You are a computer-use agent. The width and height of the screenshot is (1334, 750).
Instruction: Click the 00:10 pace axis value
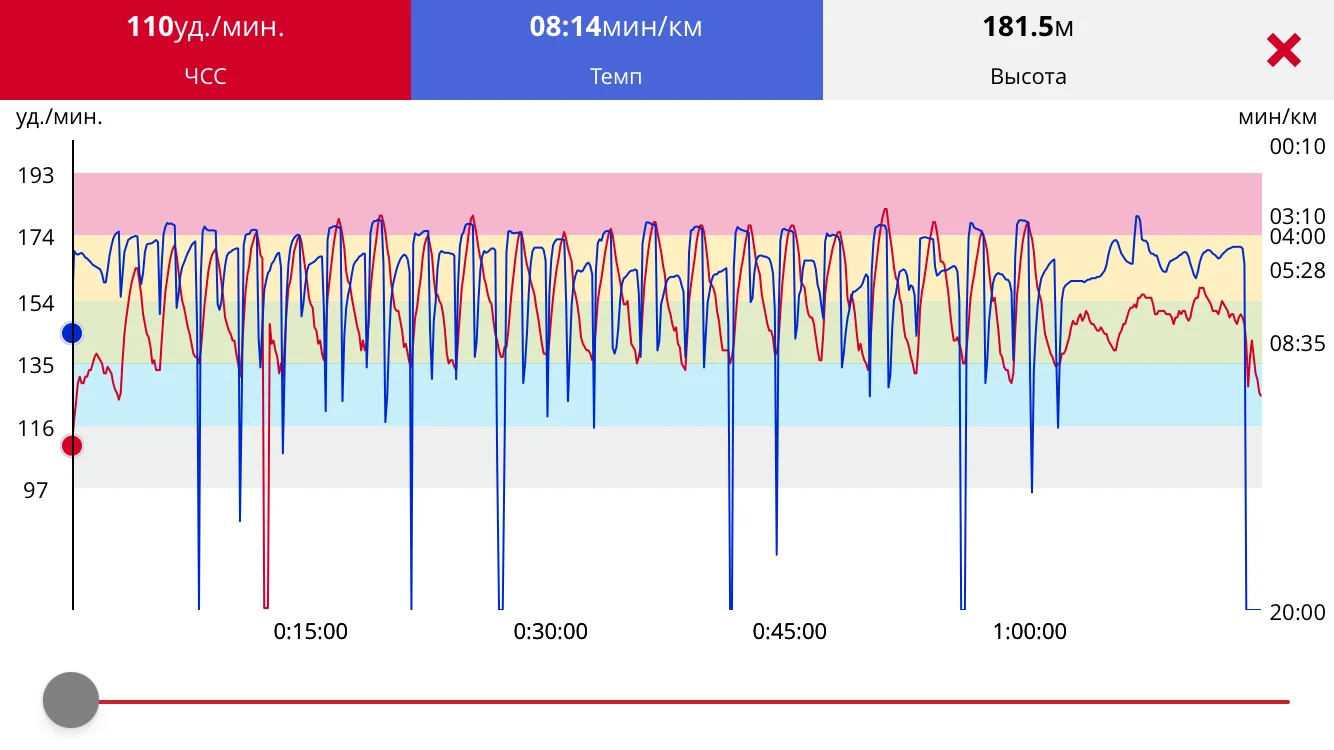(x=1297, y=147)
